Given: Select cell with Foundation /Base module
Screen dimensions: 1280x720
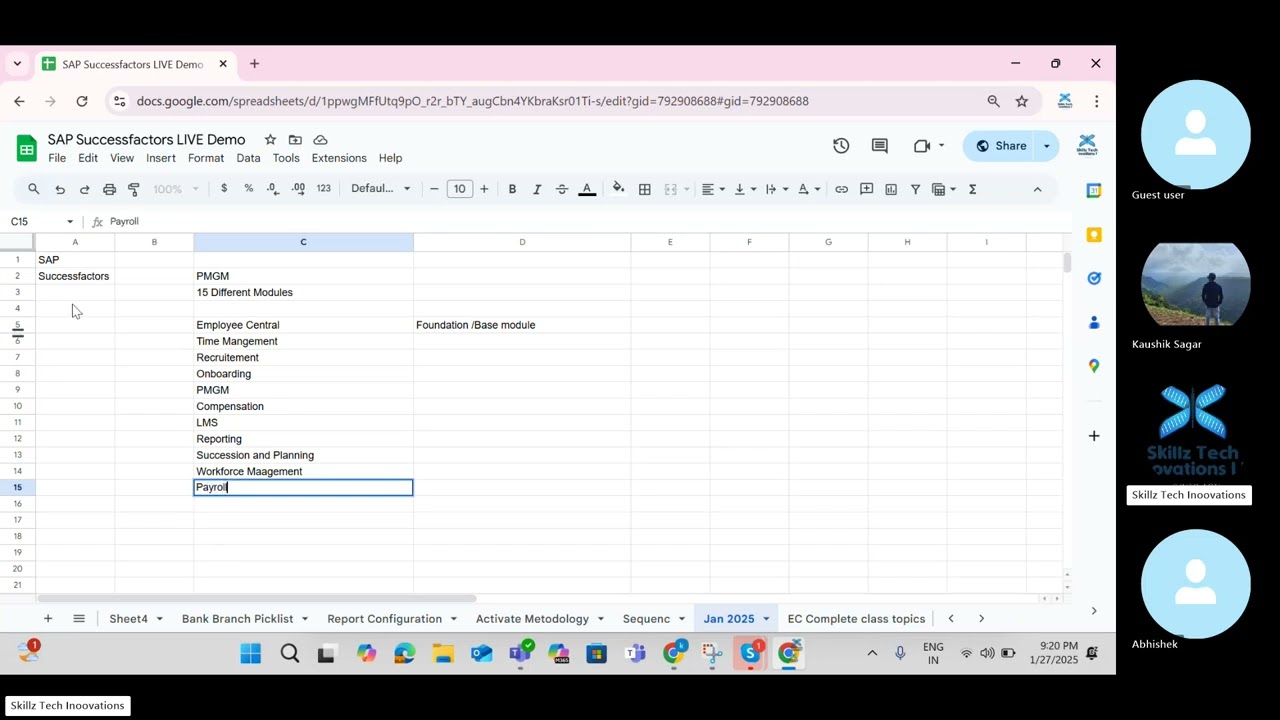Looking at the screenshot, I should [x=522, y=325].
